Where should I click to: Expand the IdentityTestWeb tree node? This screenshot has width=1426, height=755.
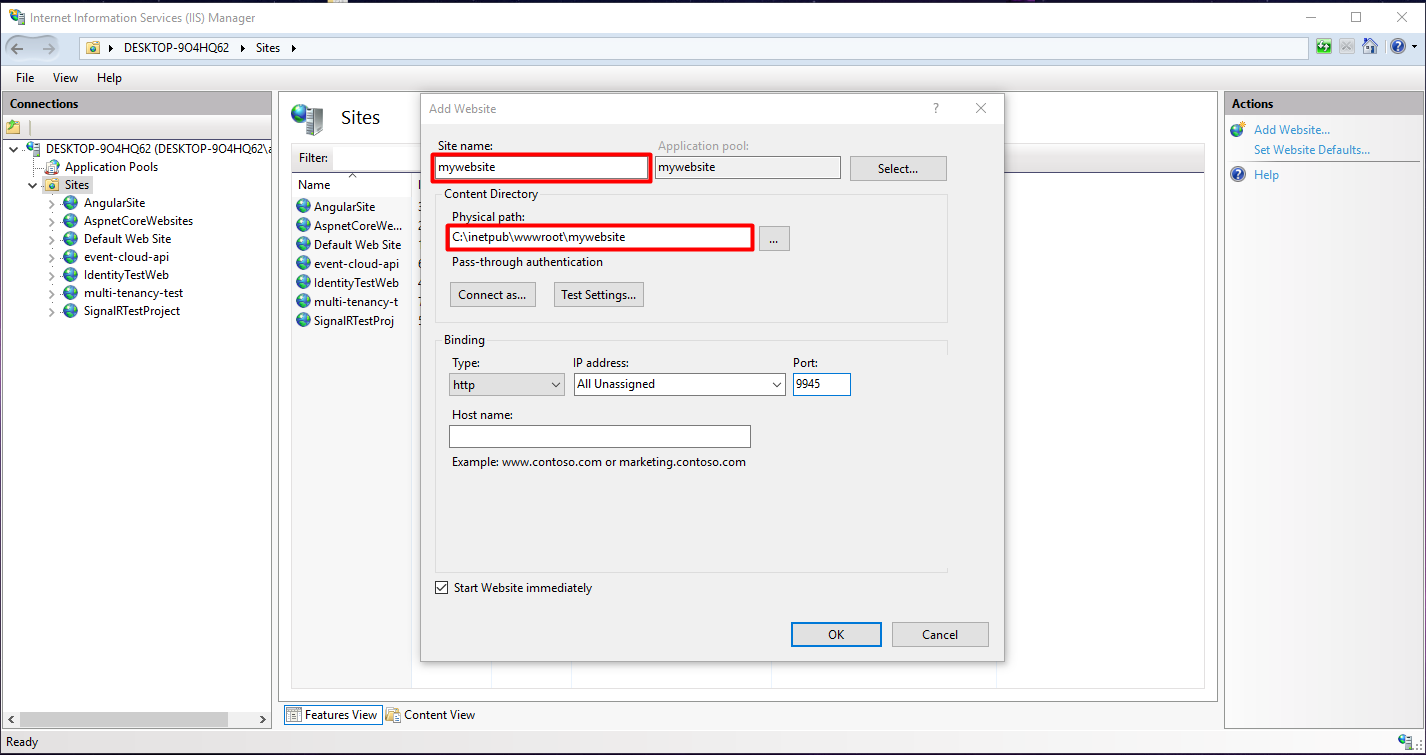(x=52, y=275)
